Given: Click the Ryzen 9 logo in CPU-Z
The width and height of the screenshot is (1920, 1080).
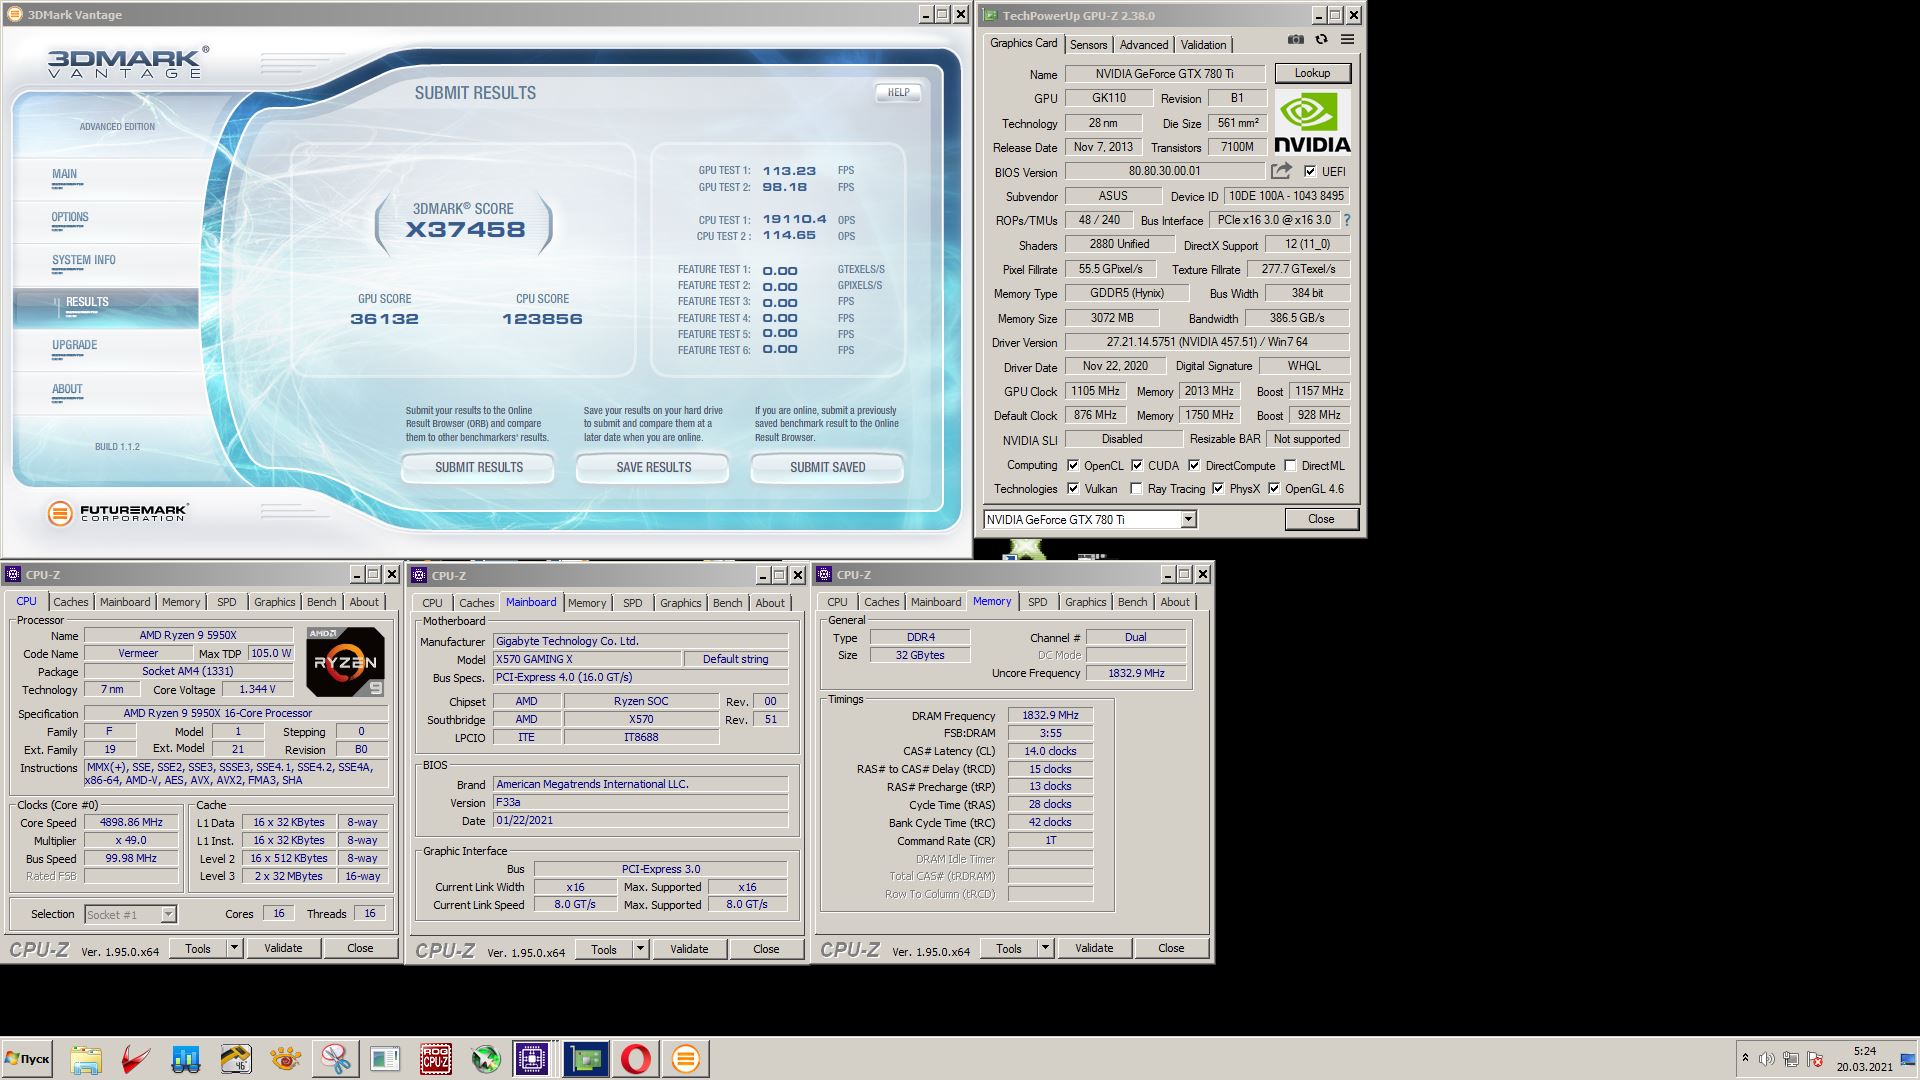Looking at the screenshot, I should click(x=345, y=662).
